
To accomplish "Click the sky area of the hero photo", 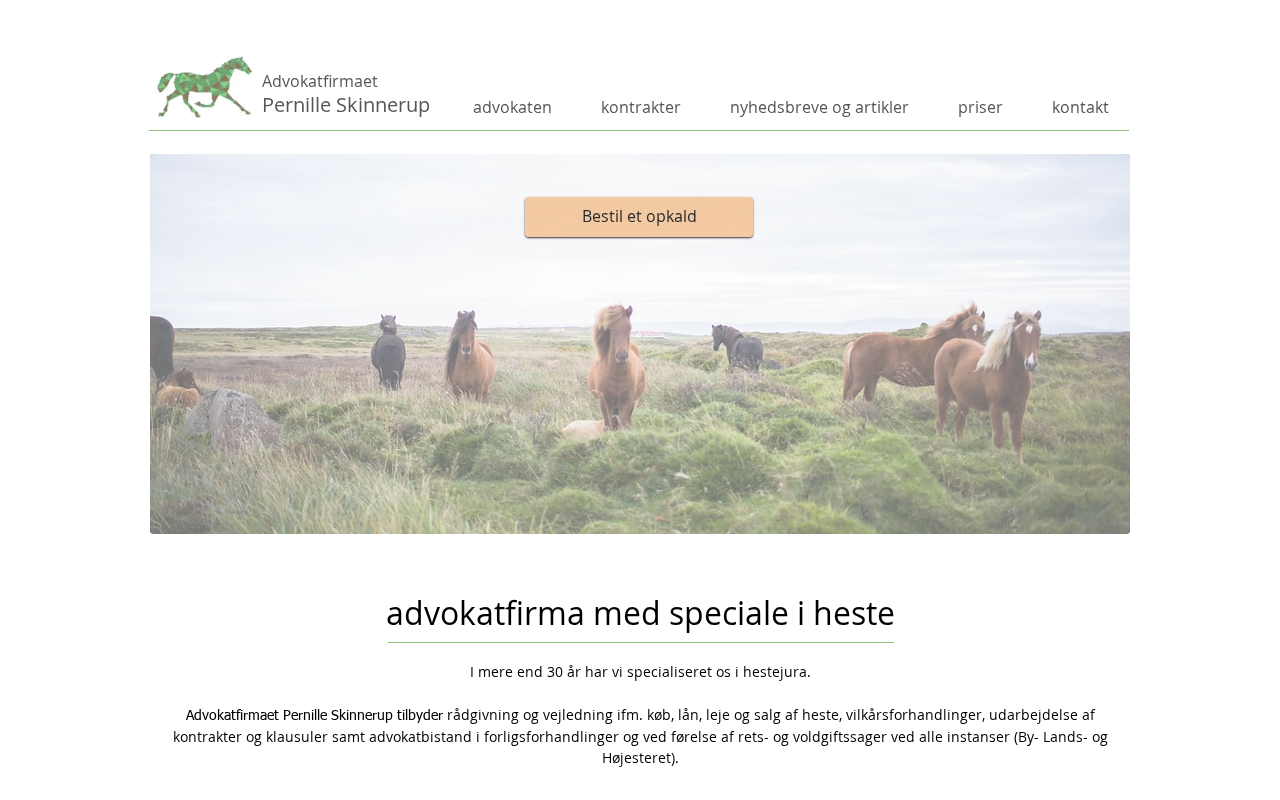I will click(900, 230).
